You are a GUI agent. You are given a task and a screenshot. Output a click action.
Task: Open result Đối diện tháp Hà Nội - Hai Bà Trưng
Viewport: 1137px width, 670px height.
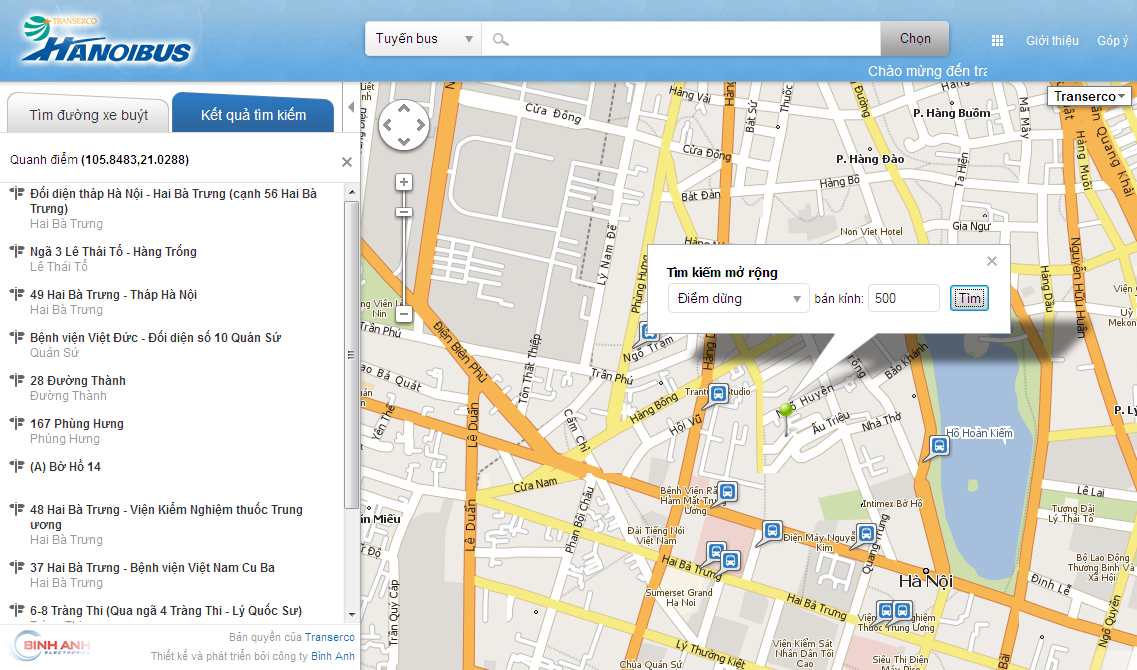173,201
